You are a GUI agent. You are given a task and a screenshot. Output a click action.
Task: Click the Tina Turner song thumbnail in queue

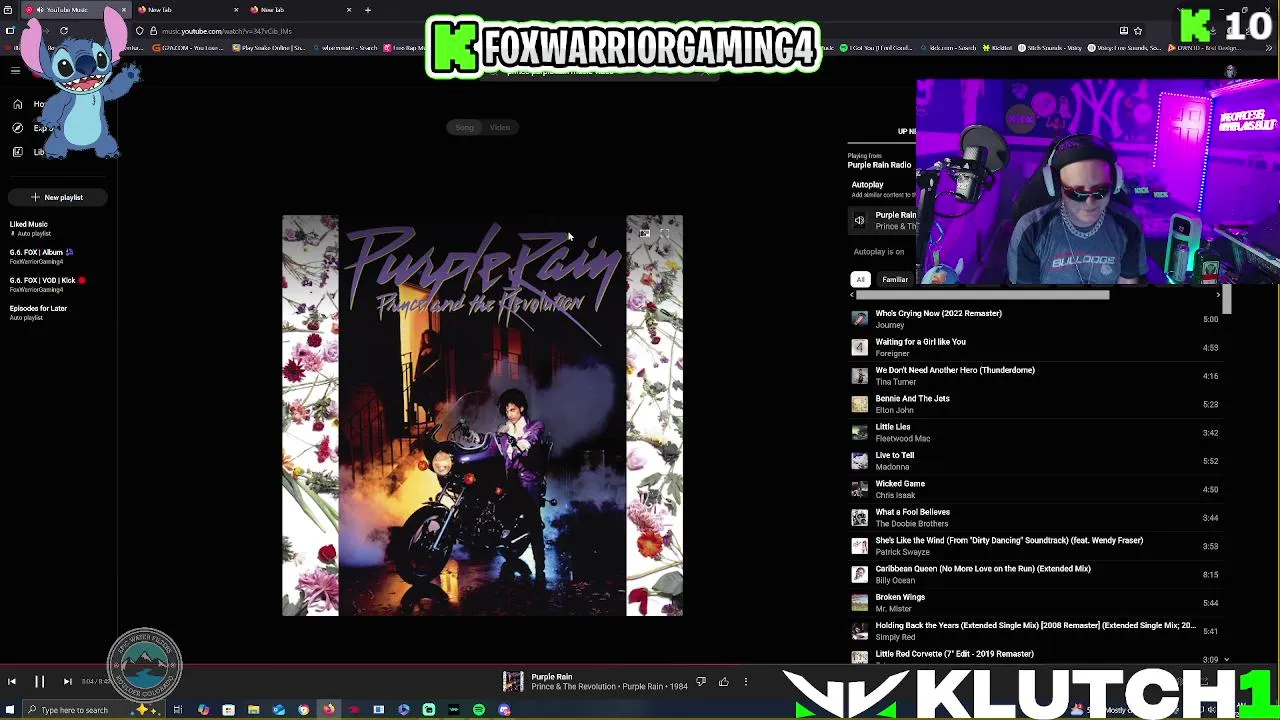[x=859, y=376]
